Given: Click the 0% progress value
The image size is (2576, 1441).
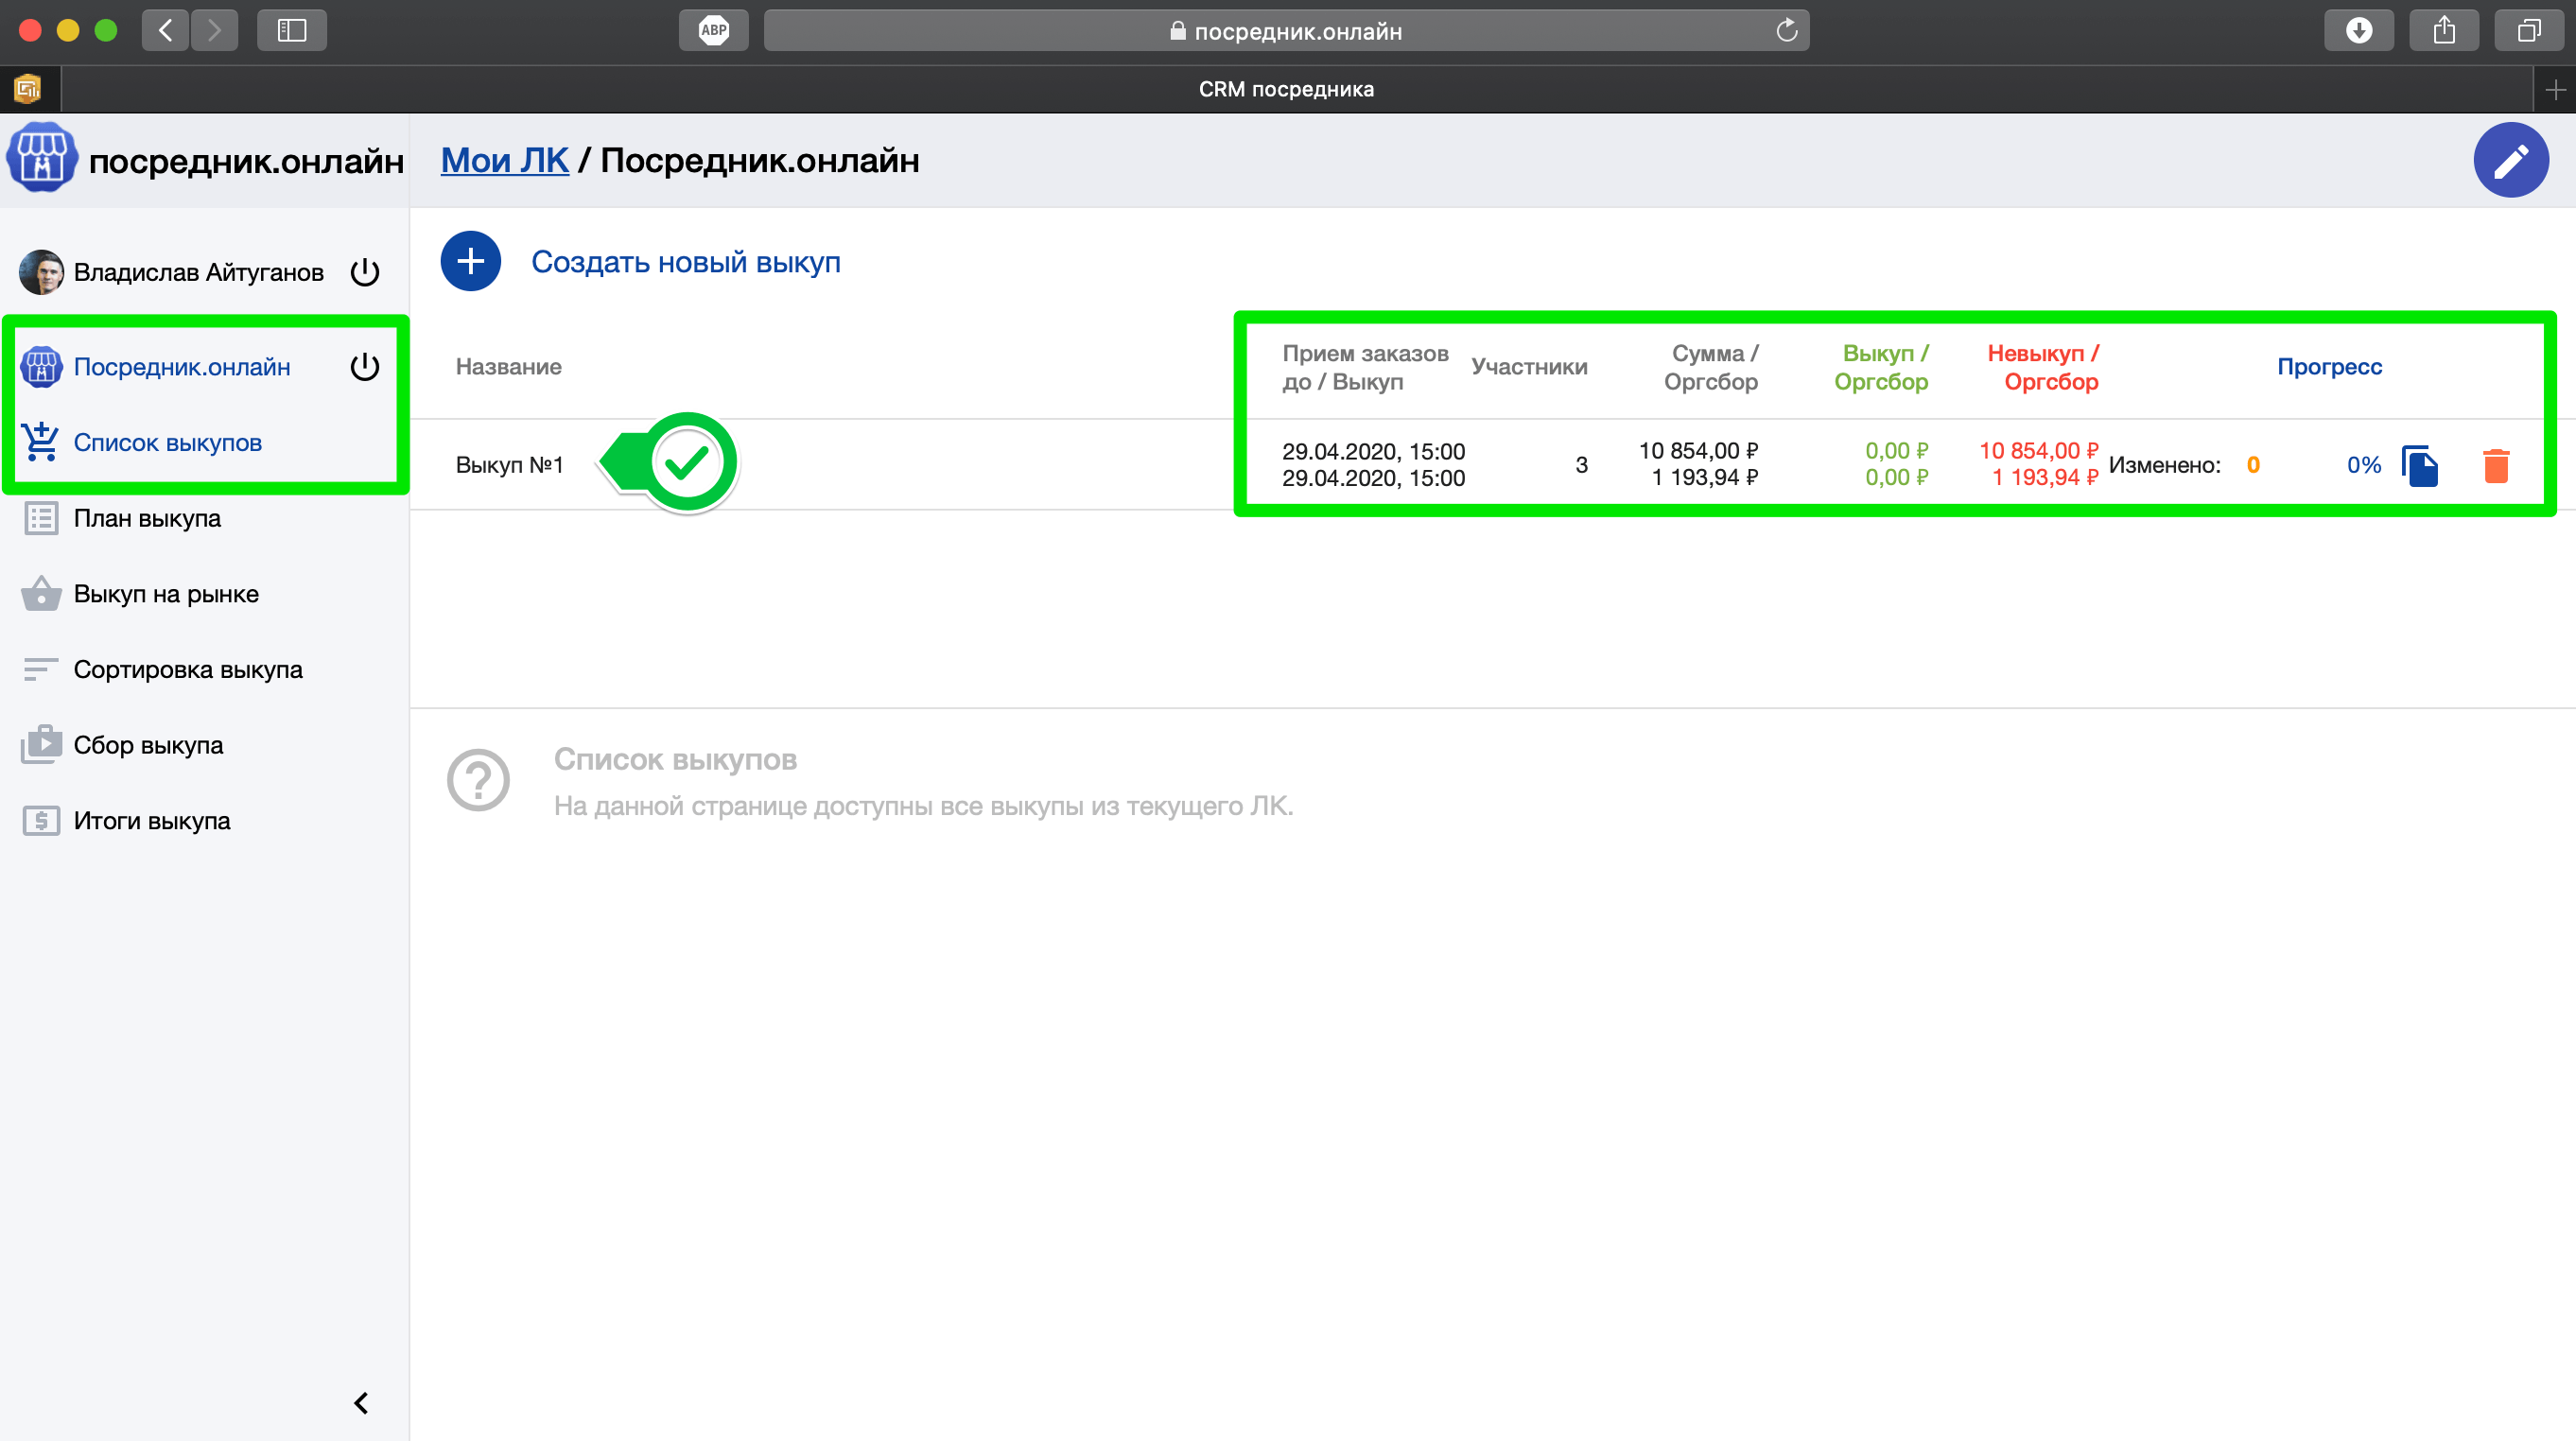Looking at the screenshot, I should pyautogui.click(x=2363, y=465).
